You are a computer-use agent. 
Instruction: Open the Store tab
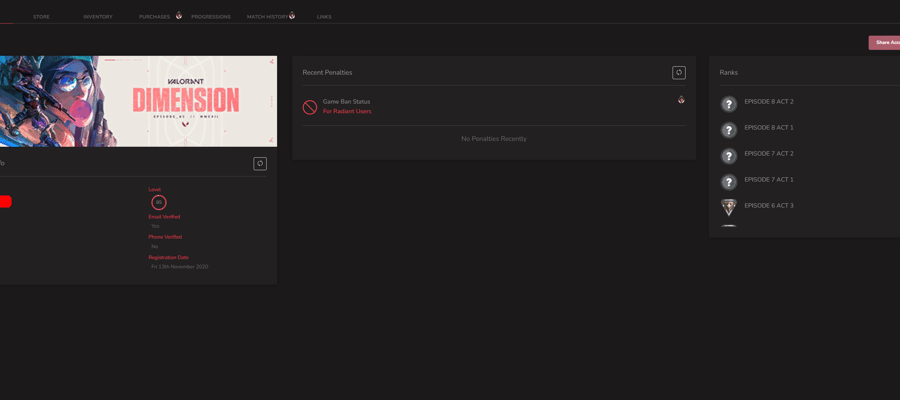click(x=41, y=17)
